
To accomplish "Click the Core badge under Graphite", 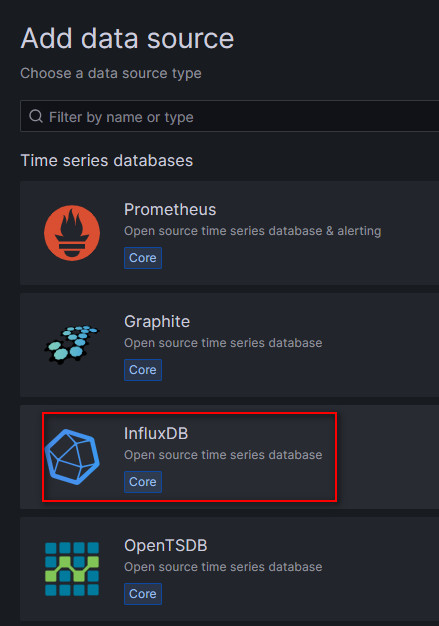I will [143, 370].
